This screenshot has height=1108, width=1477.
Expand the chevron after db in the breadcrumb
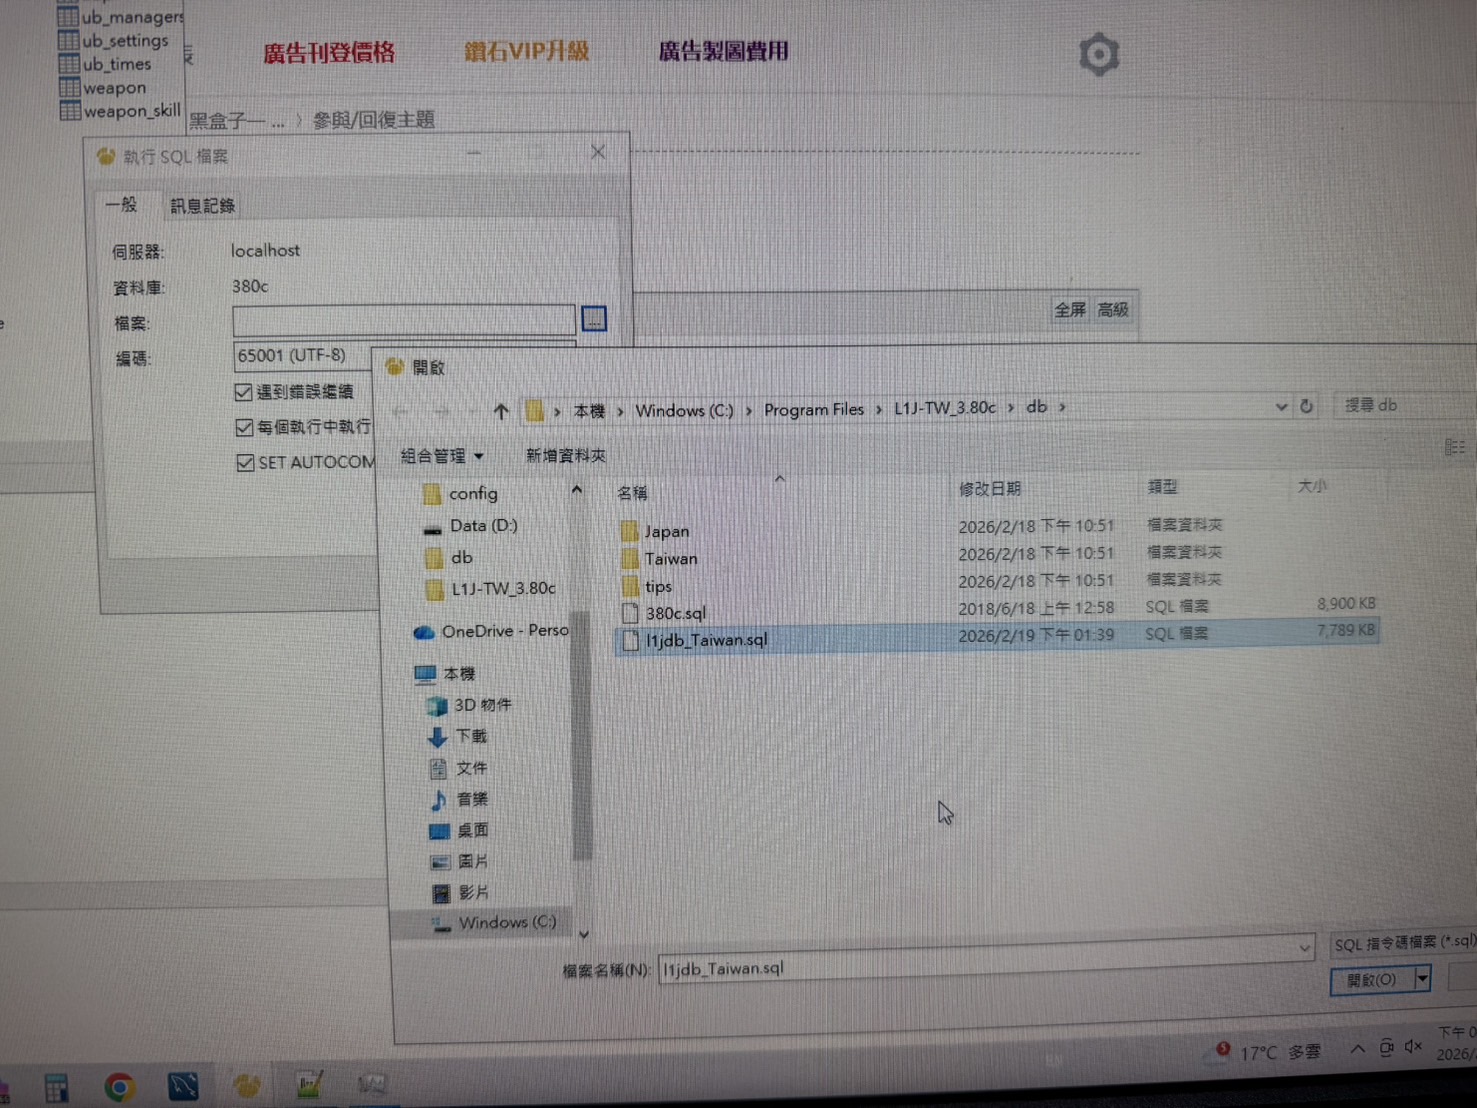(1062, 407)
